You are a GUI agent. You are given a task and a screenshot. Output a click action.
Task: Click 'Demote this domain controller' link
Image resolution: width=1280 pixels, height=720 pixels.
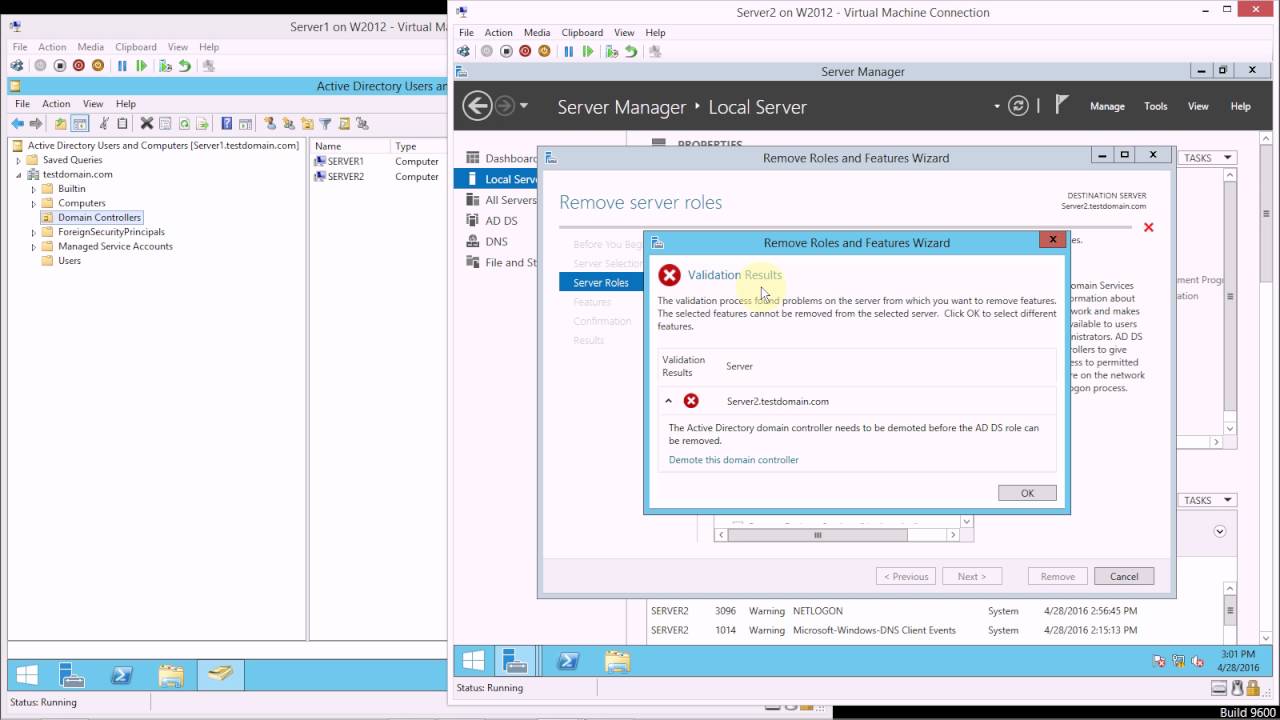733,460
